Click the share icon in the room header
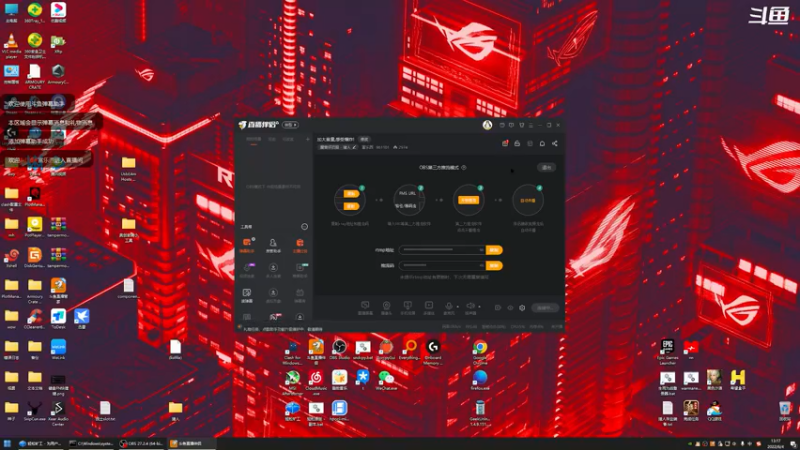 (555, 144)
